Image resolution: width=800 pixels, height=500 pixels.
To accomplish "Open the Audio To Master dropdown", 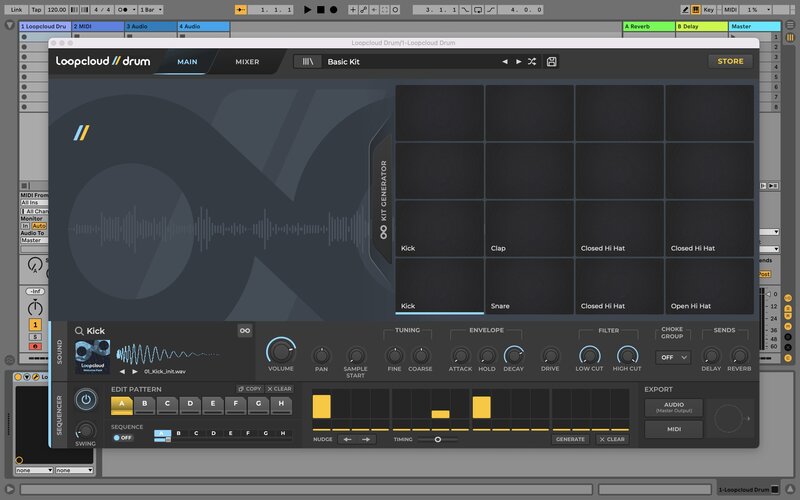I will pyautogui.click(x=34, y=240).
